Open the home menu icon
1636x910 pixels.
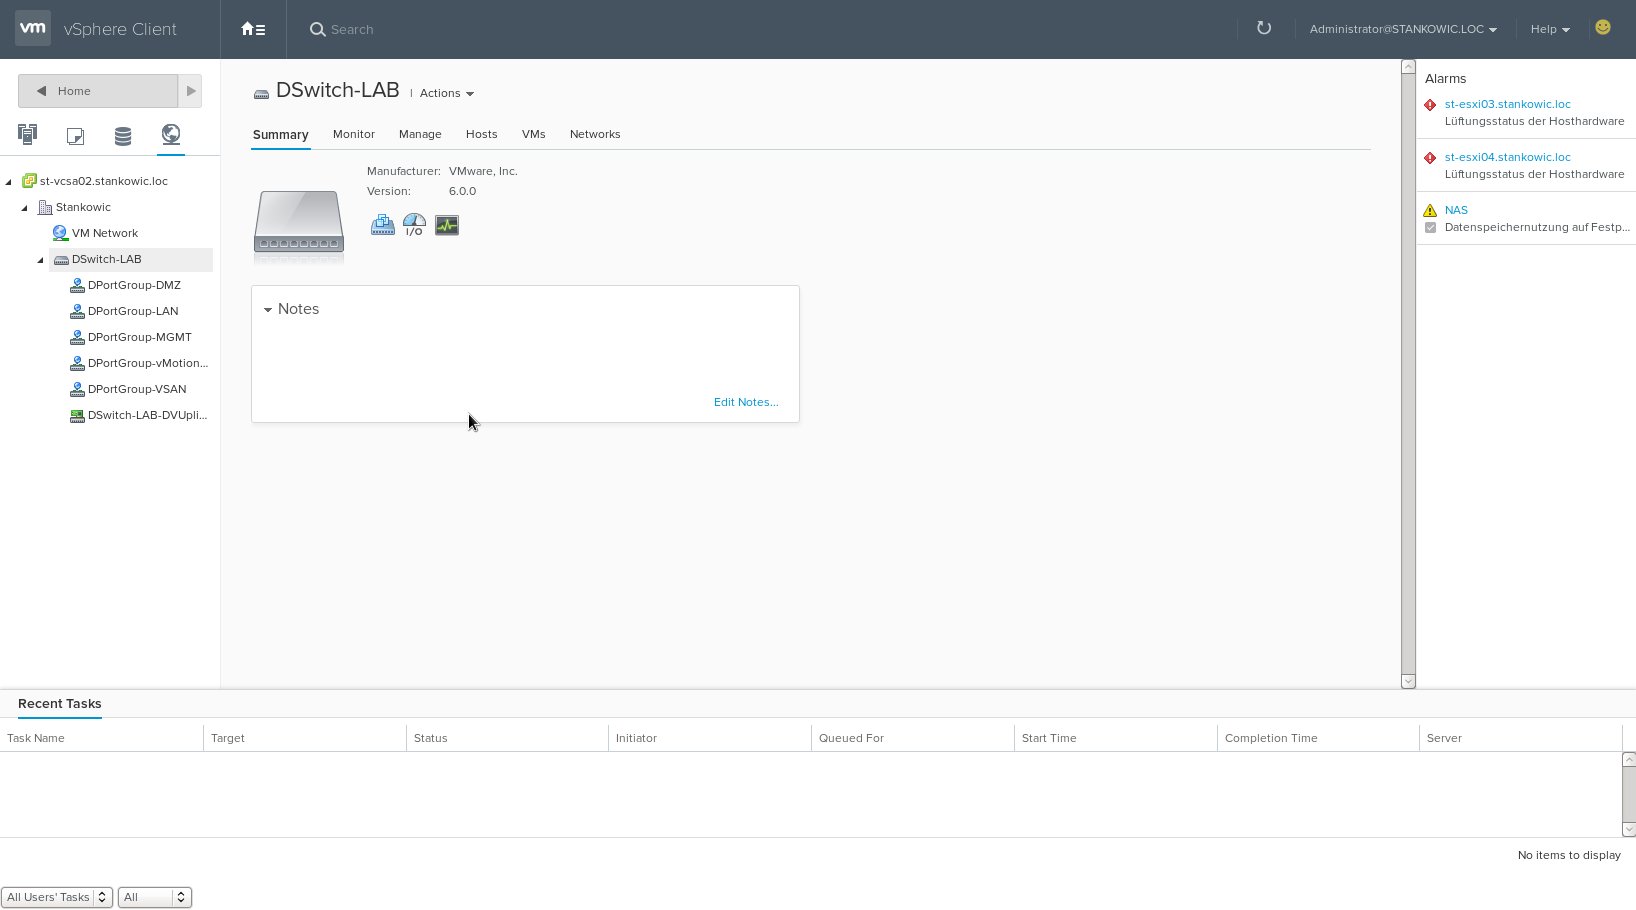253,29
